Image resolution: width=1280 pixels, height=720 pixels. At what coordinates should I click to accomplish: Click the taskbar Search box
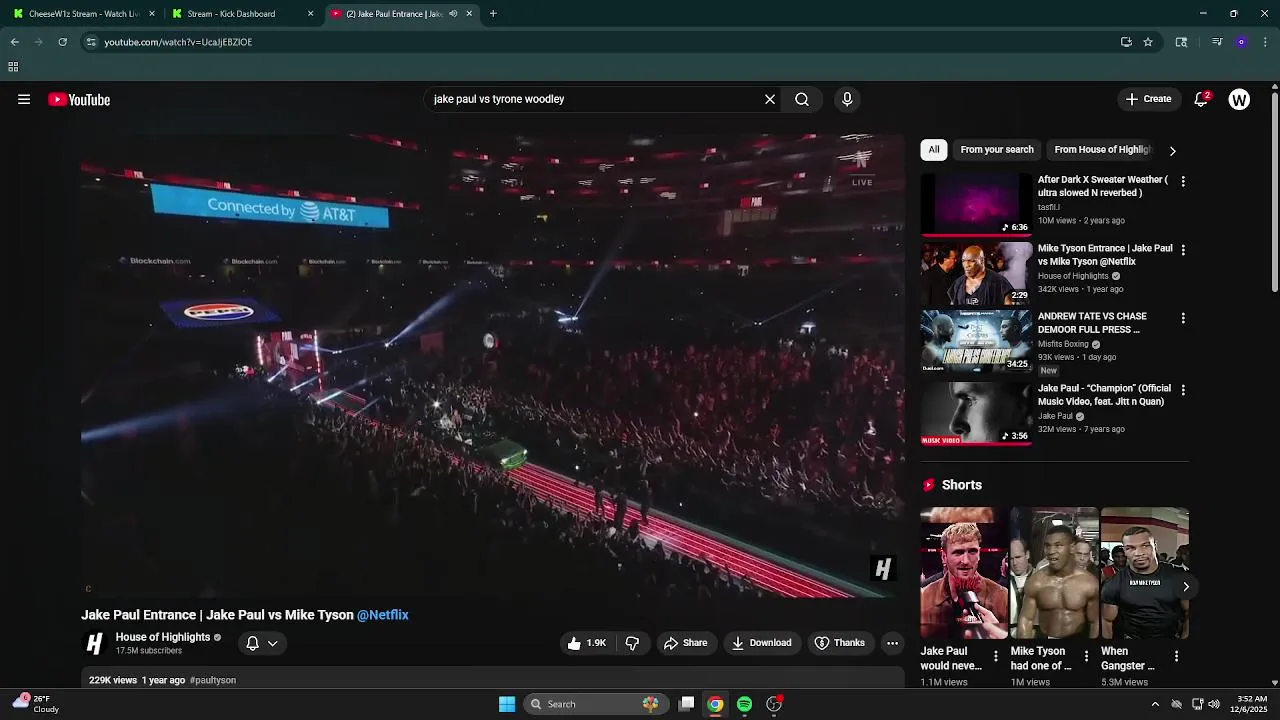click(596, 704)
